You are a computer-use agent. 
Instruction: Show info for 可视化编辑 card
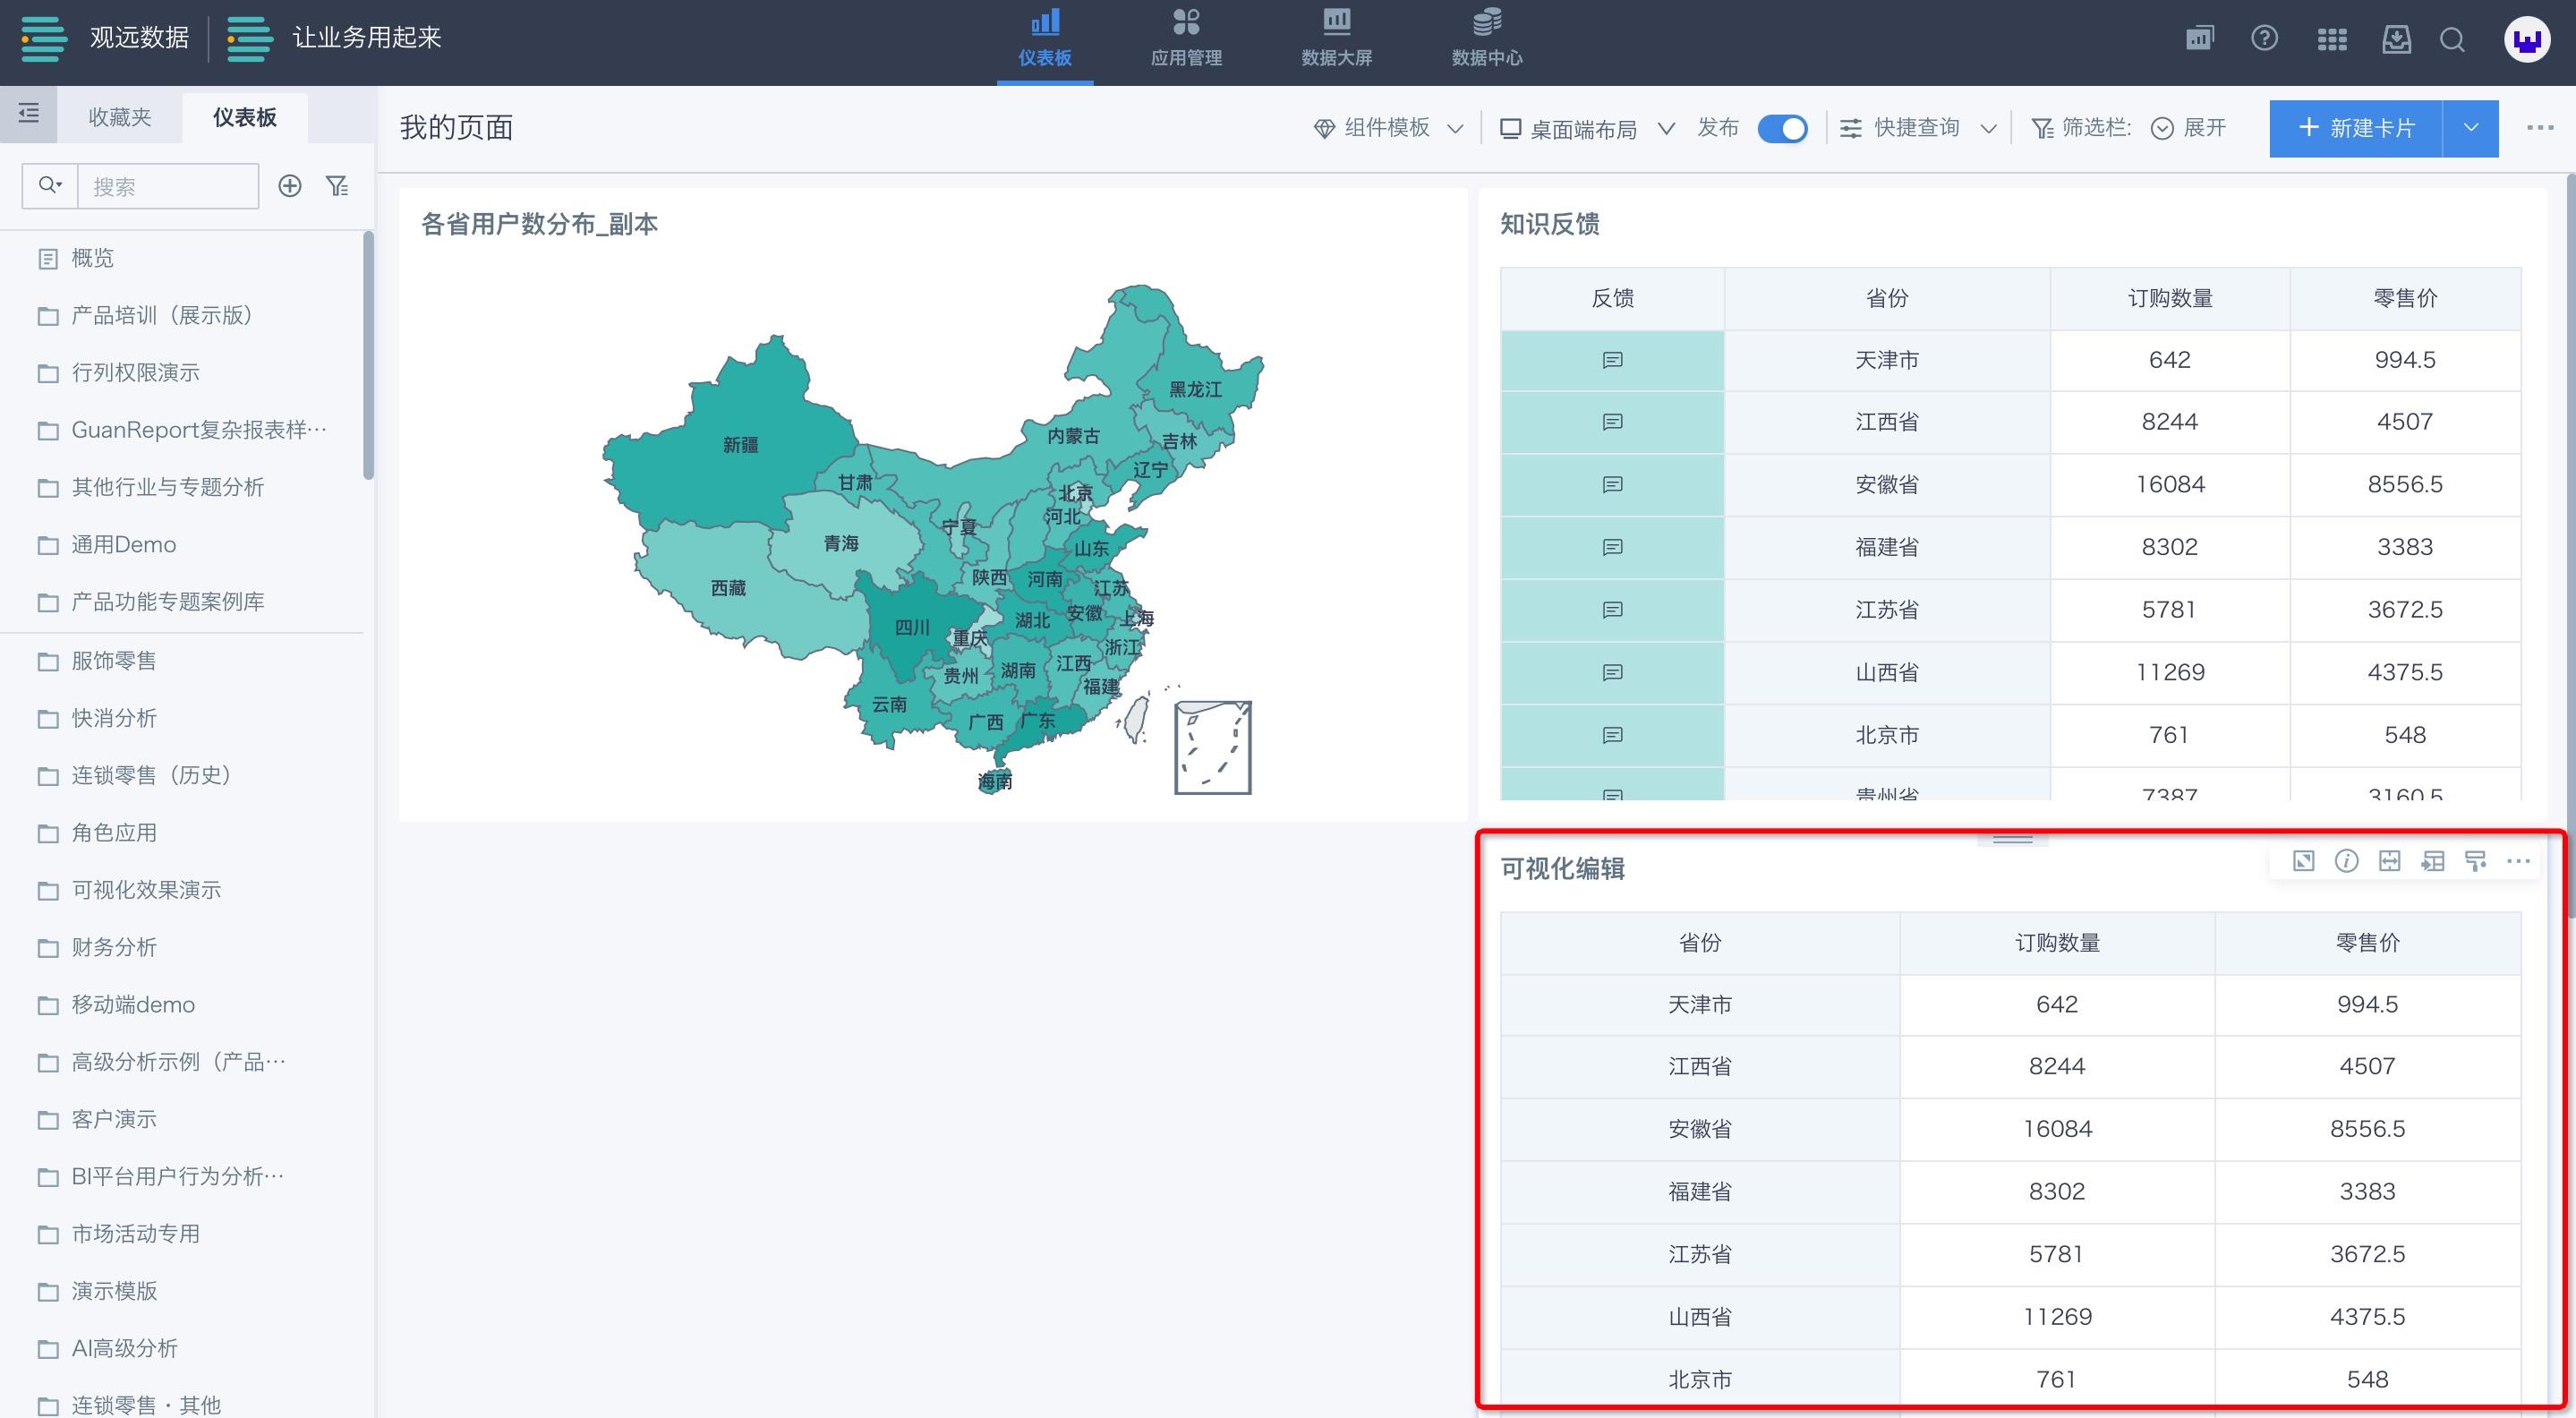coord(2346,861)
